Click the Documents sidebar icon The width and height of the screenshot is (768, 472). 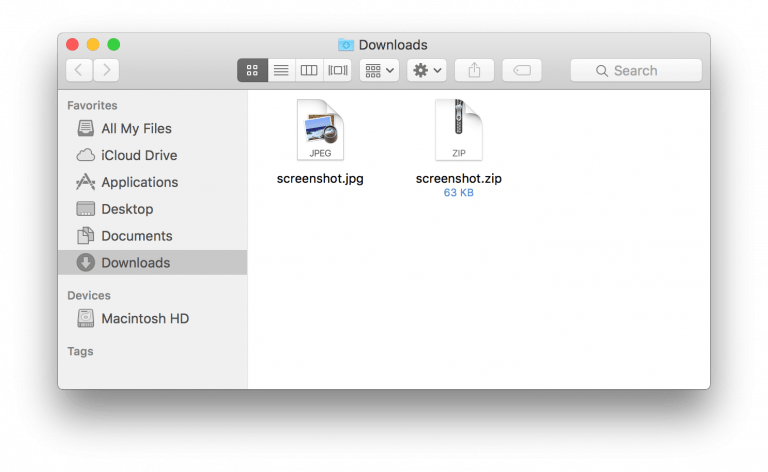(86, 236)
